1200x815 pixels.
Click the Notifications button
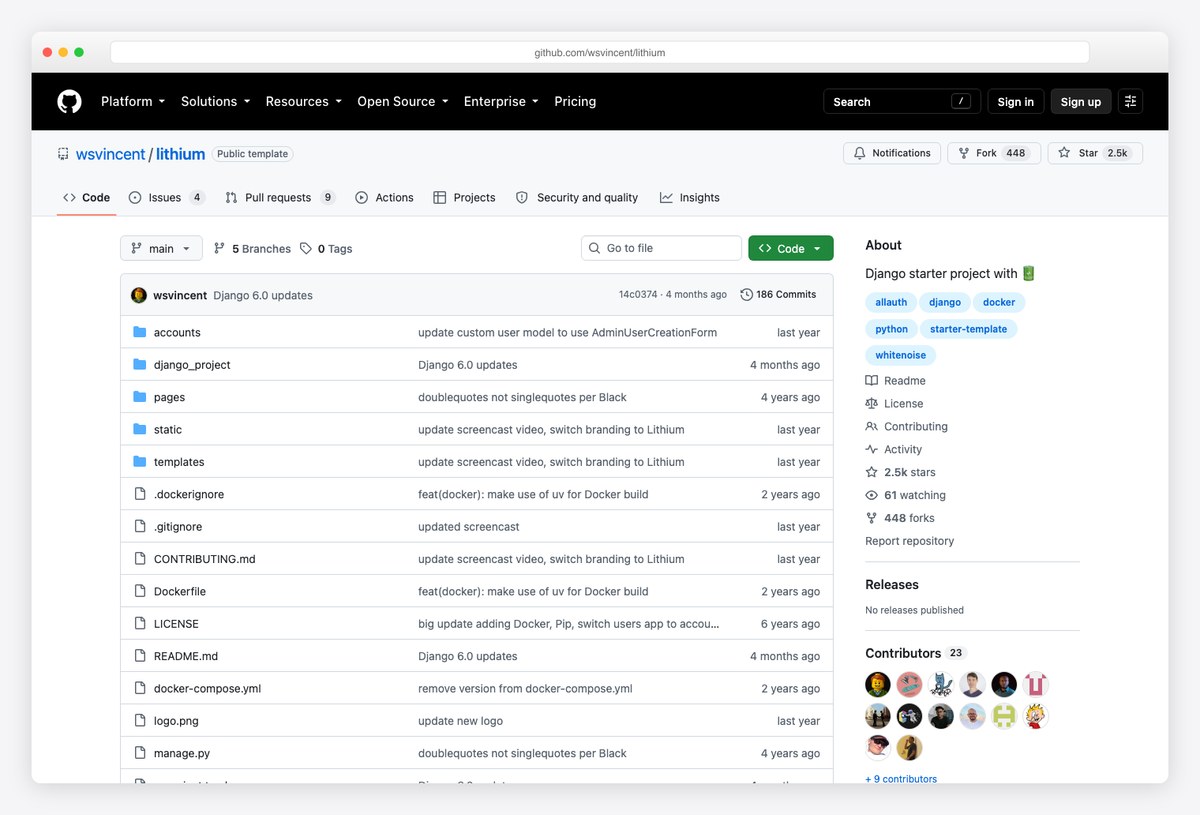tap(892, 153)
